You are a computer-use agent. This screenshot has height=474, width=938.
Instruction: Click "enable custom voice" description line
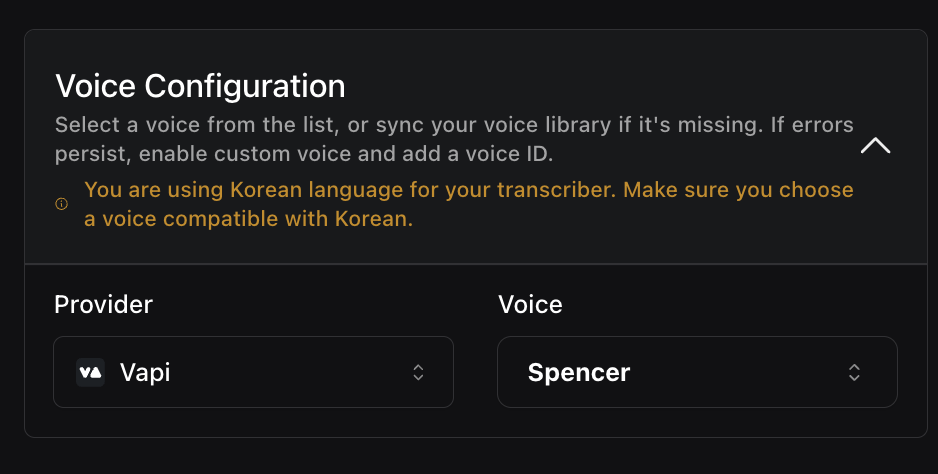click(304, 154)
